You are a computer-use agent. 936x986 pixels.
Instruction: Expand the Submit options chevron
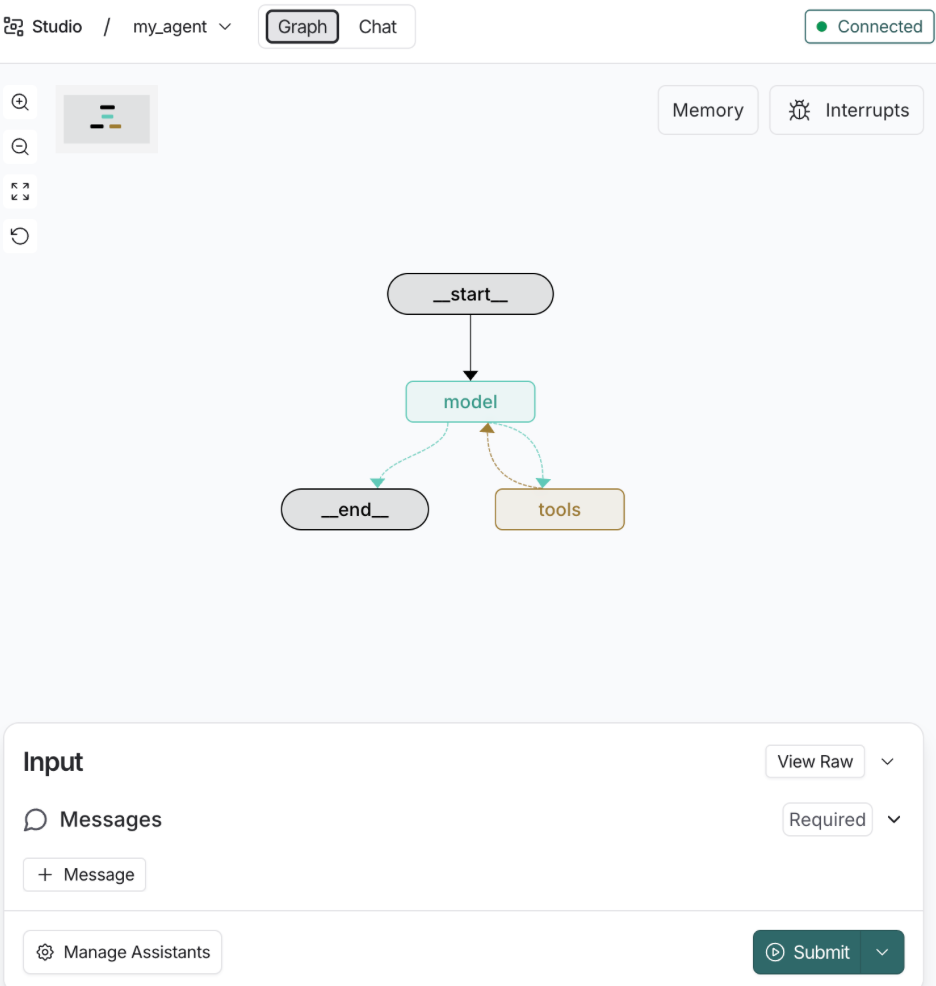click(882, 952)
